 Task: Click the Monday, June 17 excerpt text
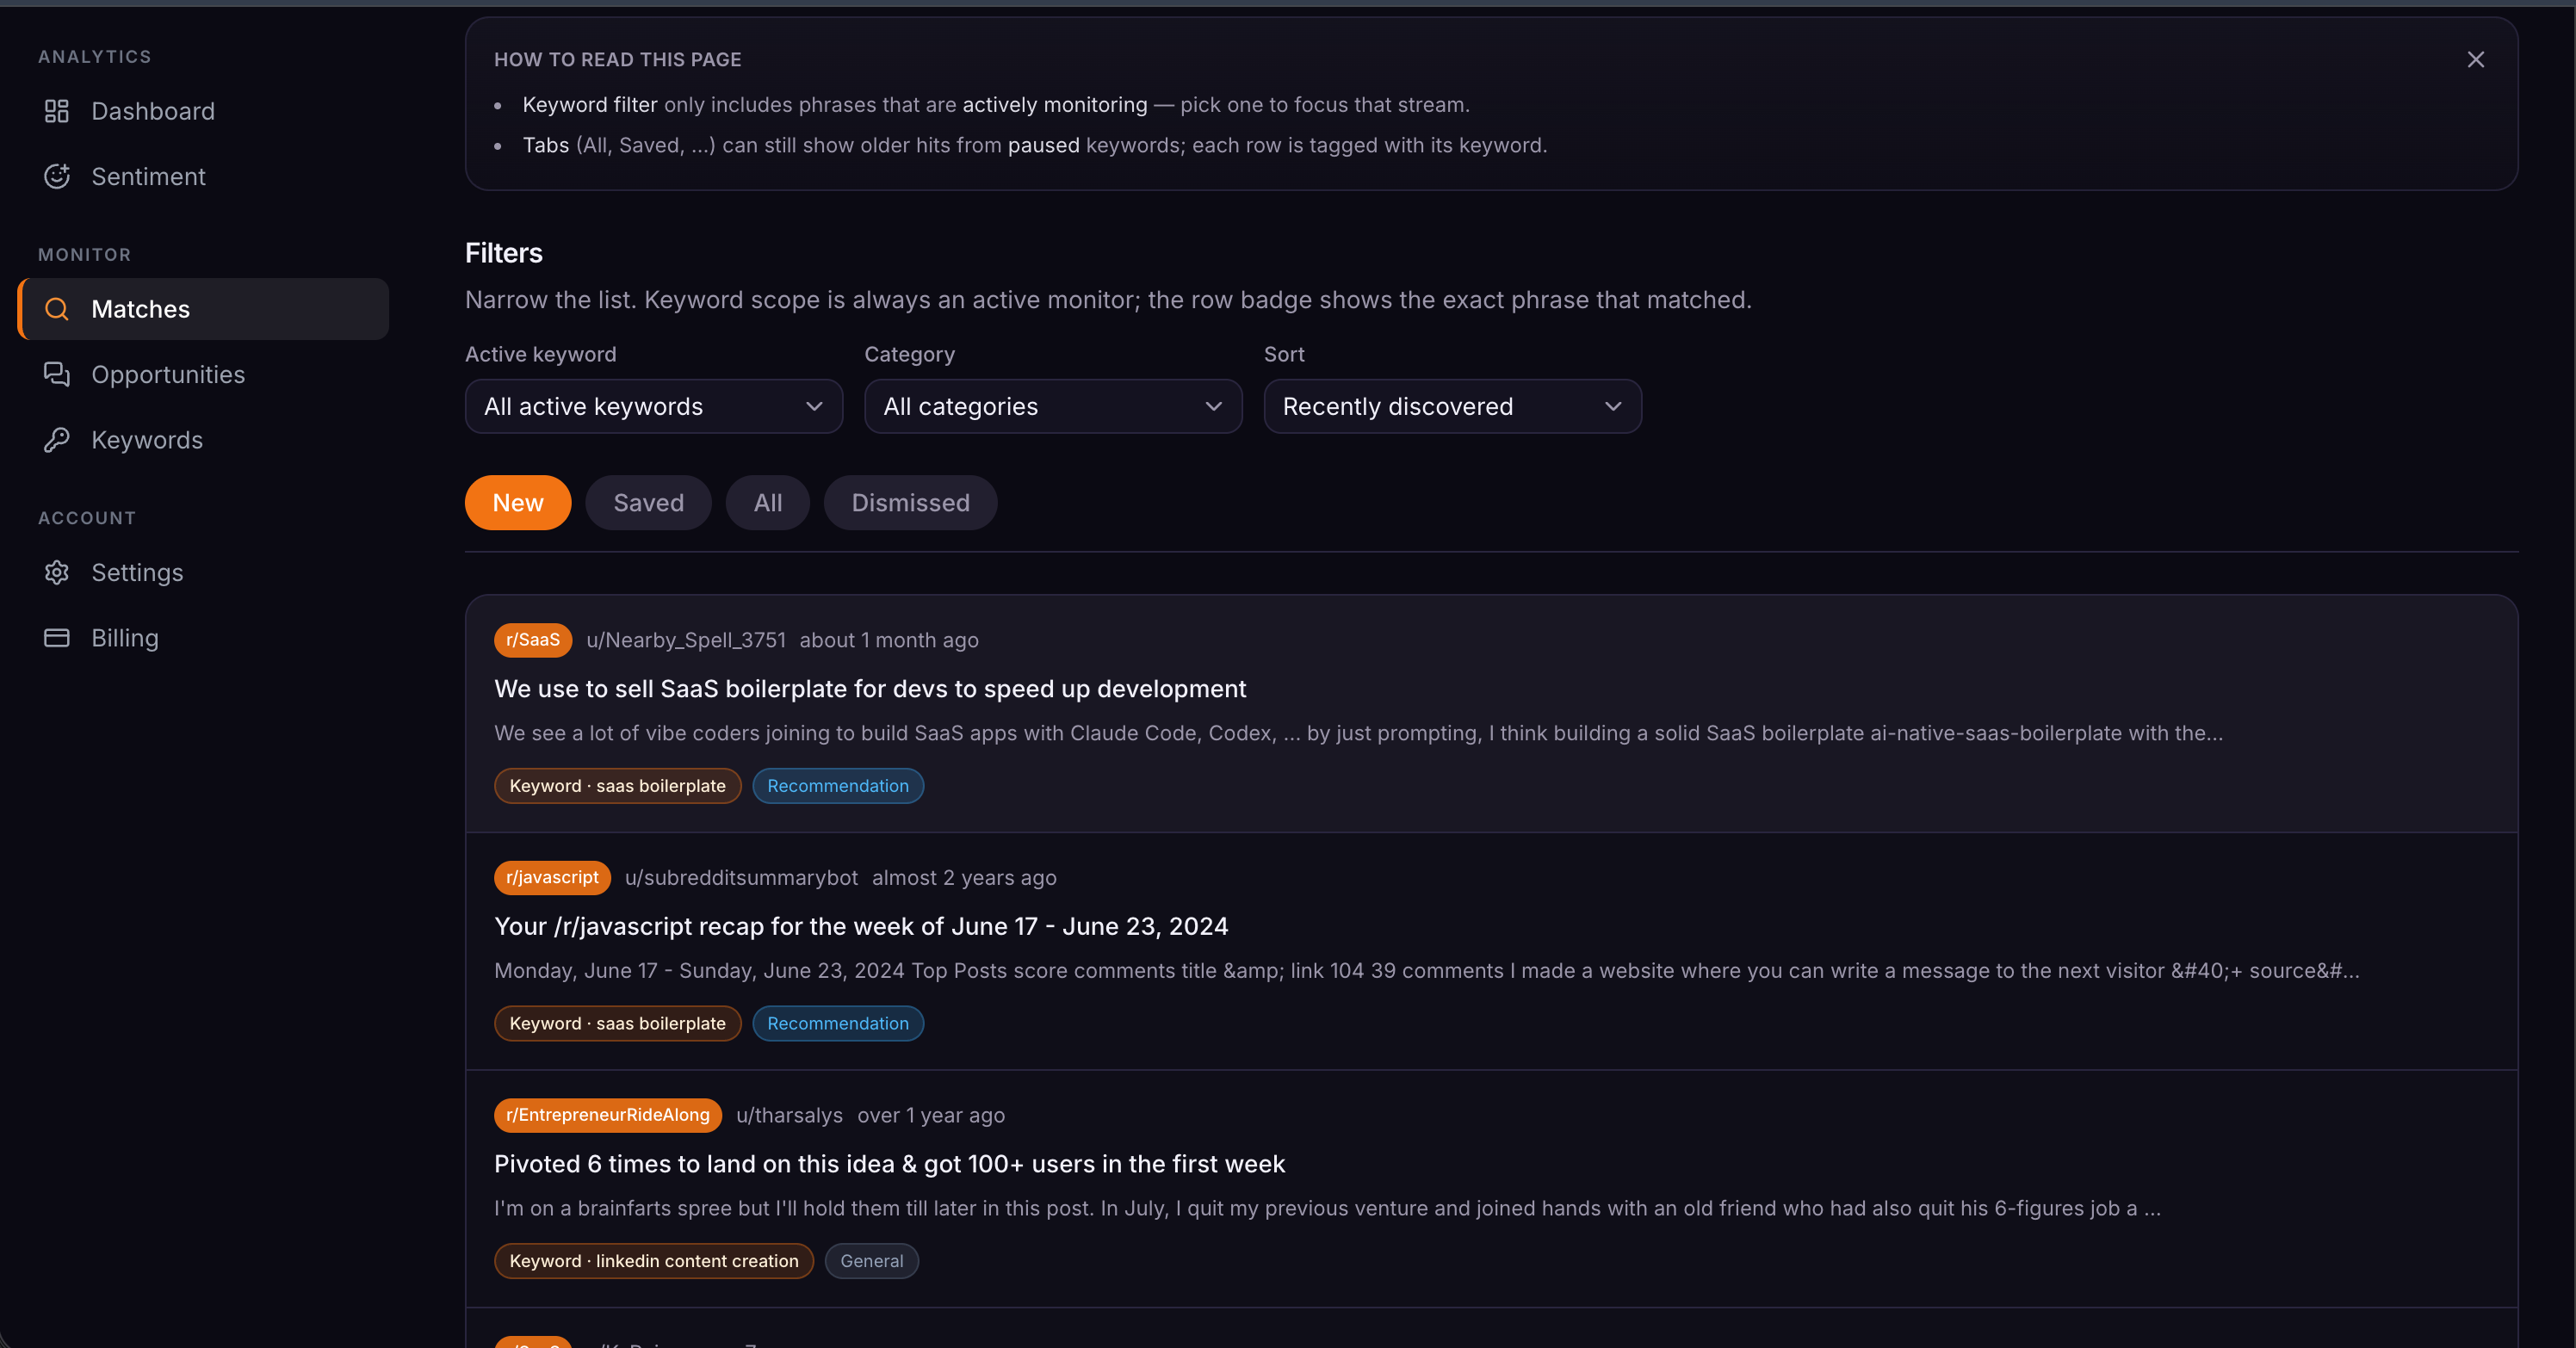[x=1426, y=971]
